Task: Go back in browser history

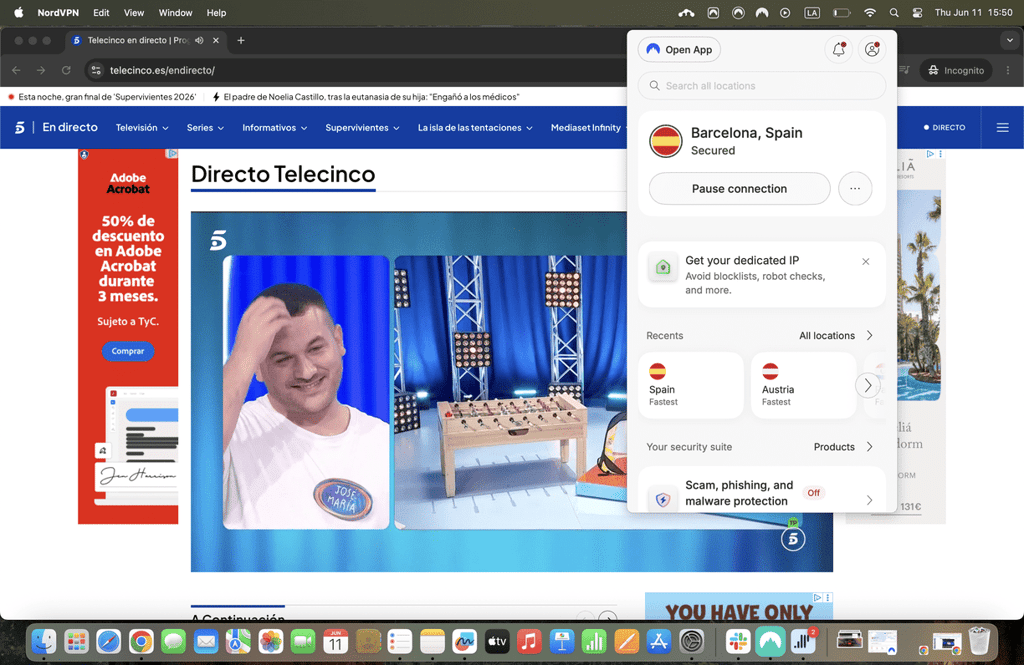Action: [x=16, y=71]
